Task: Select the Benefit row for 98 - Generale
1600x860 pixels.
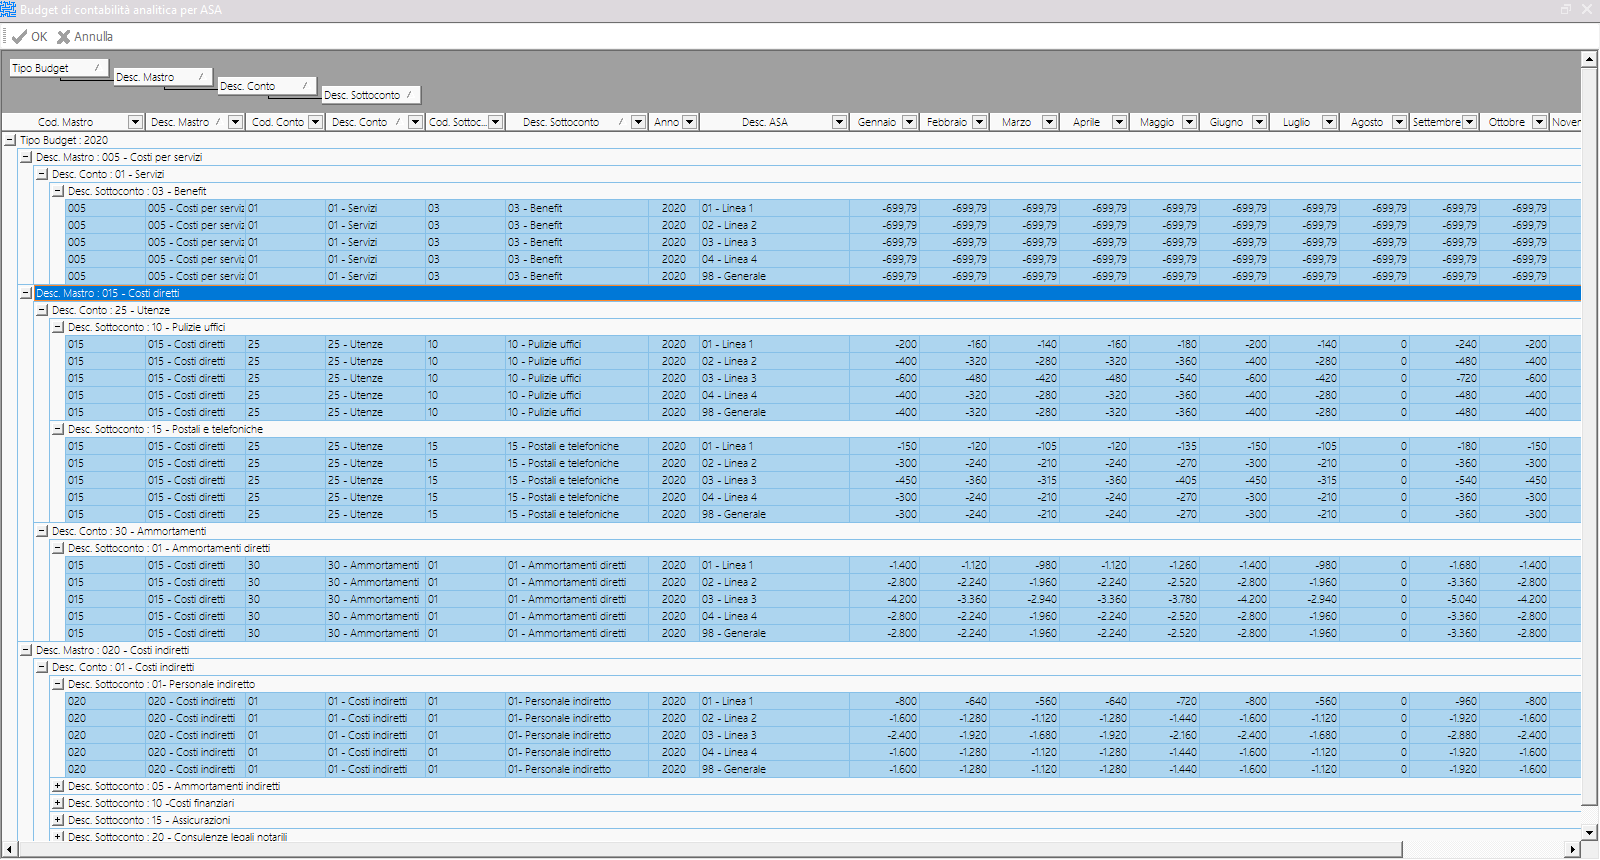Action: coord(823,276)
